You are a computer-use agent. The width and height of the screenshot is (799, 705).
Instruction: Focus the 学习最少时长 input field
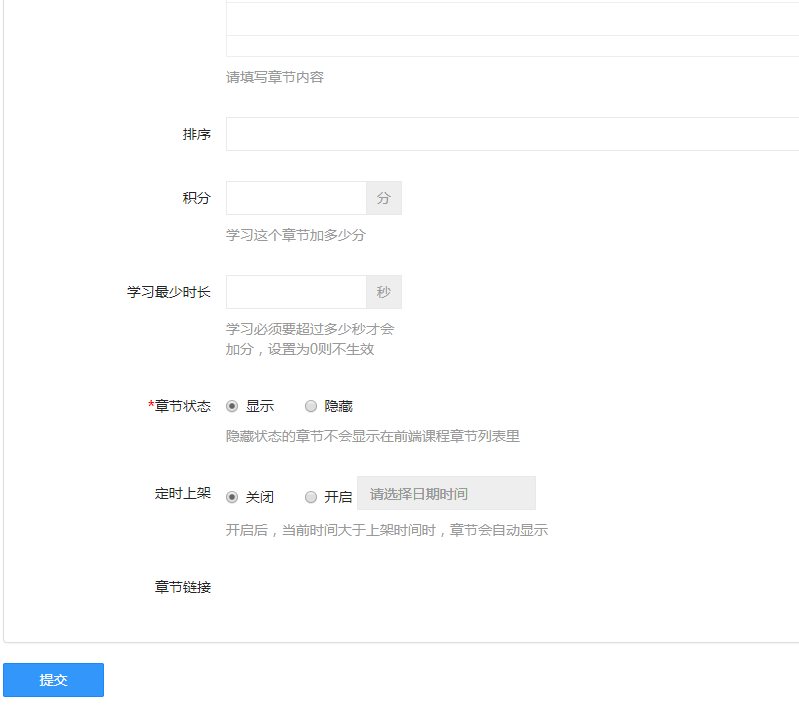[296, 292]
